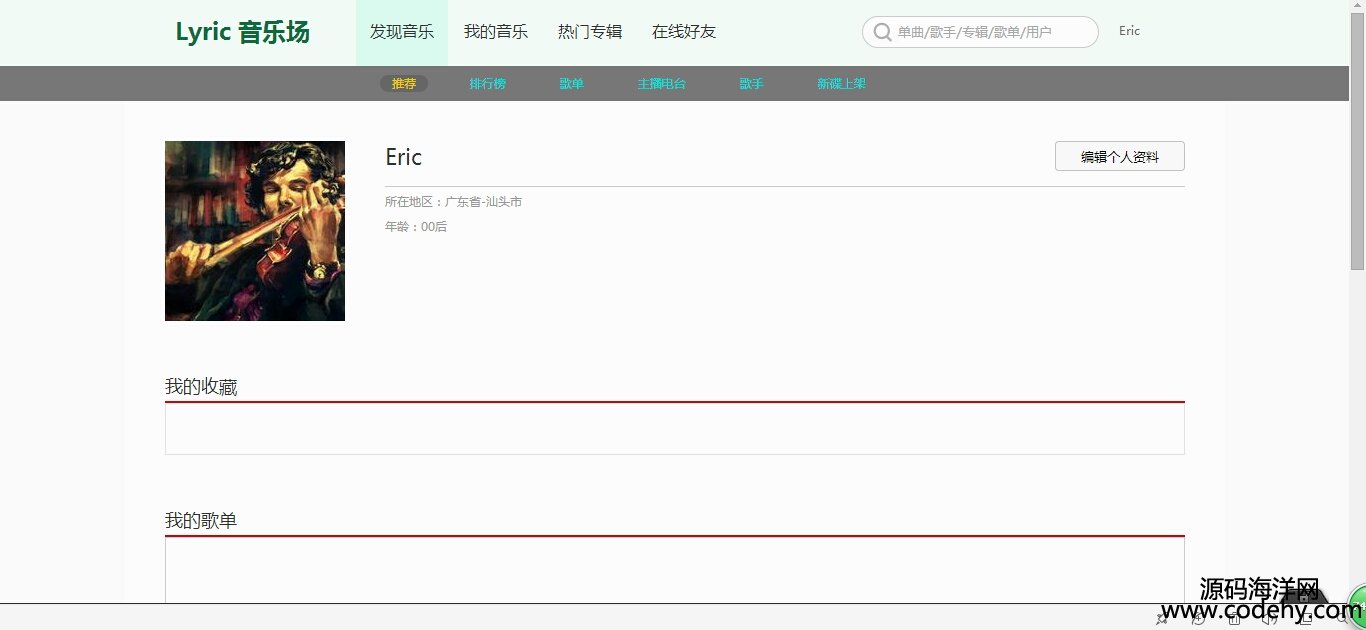1366x630 pixels.
Task: Open the 新碟上架 submenu item
Action: pyautogui.click(x=841, y=84)
